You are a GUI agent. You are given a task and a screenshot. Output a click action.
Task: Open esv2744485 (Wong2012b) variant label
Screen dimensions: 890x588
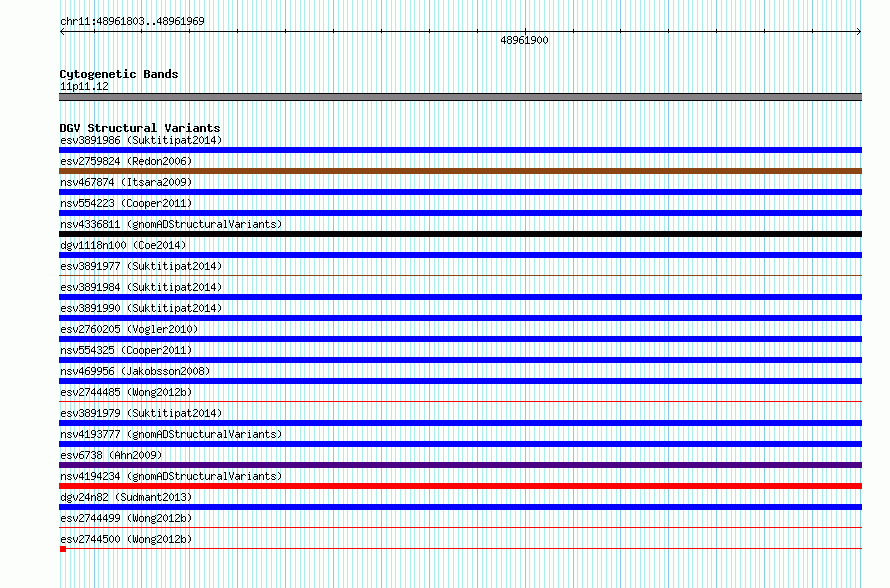126,392
